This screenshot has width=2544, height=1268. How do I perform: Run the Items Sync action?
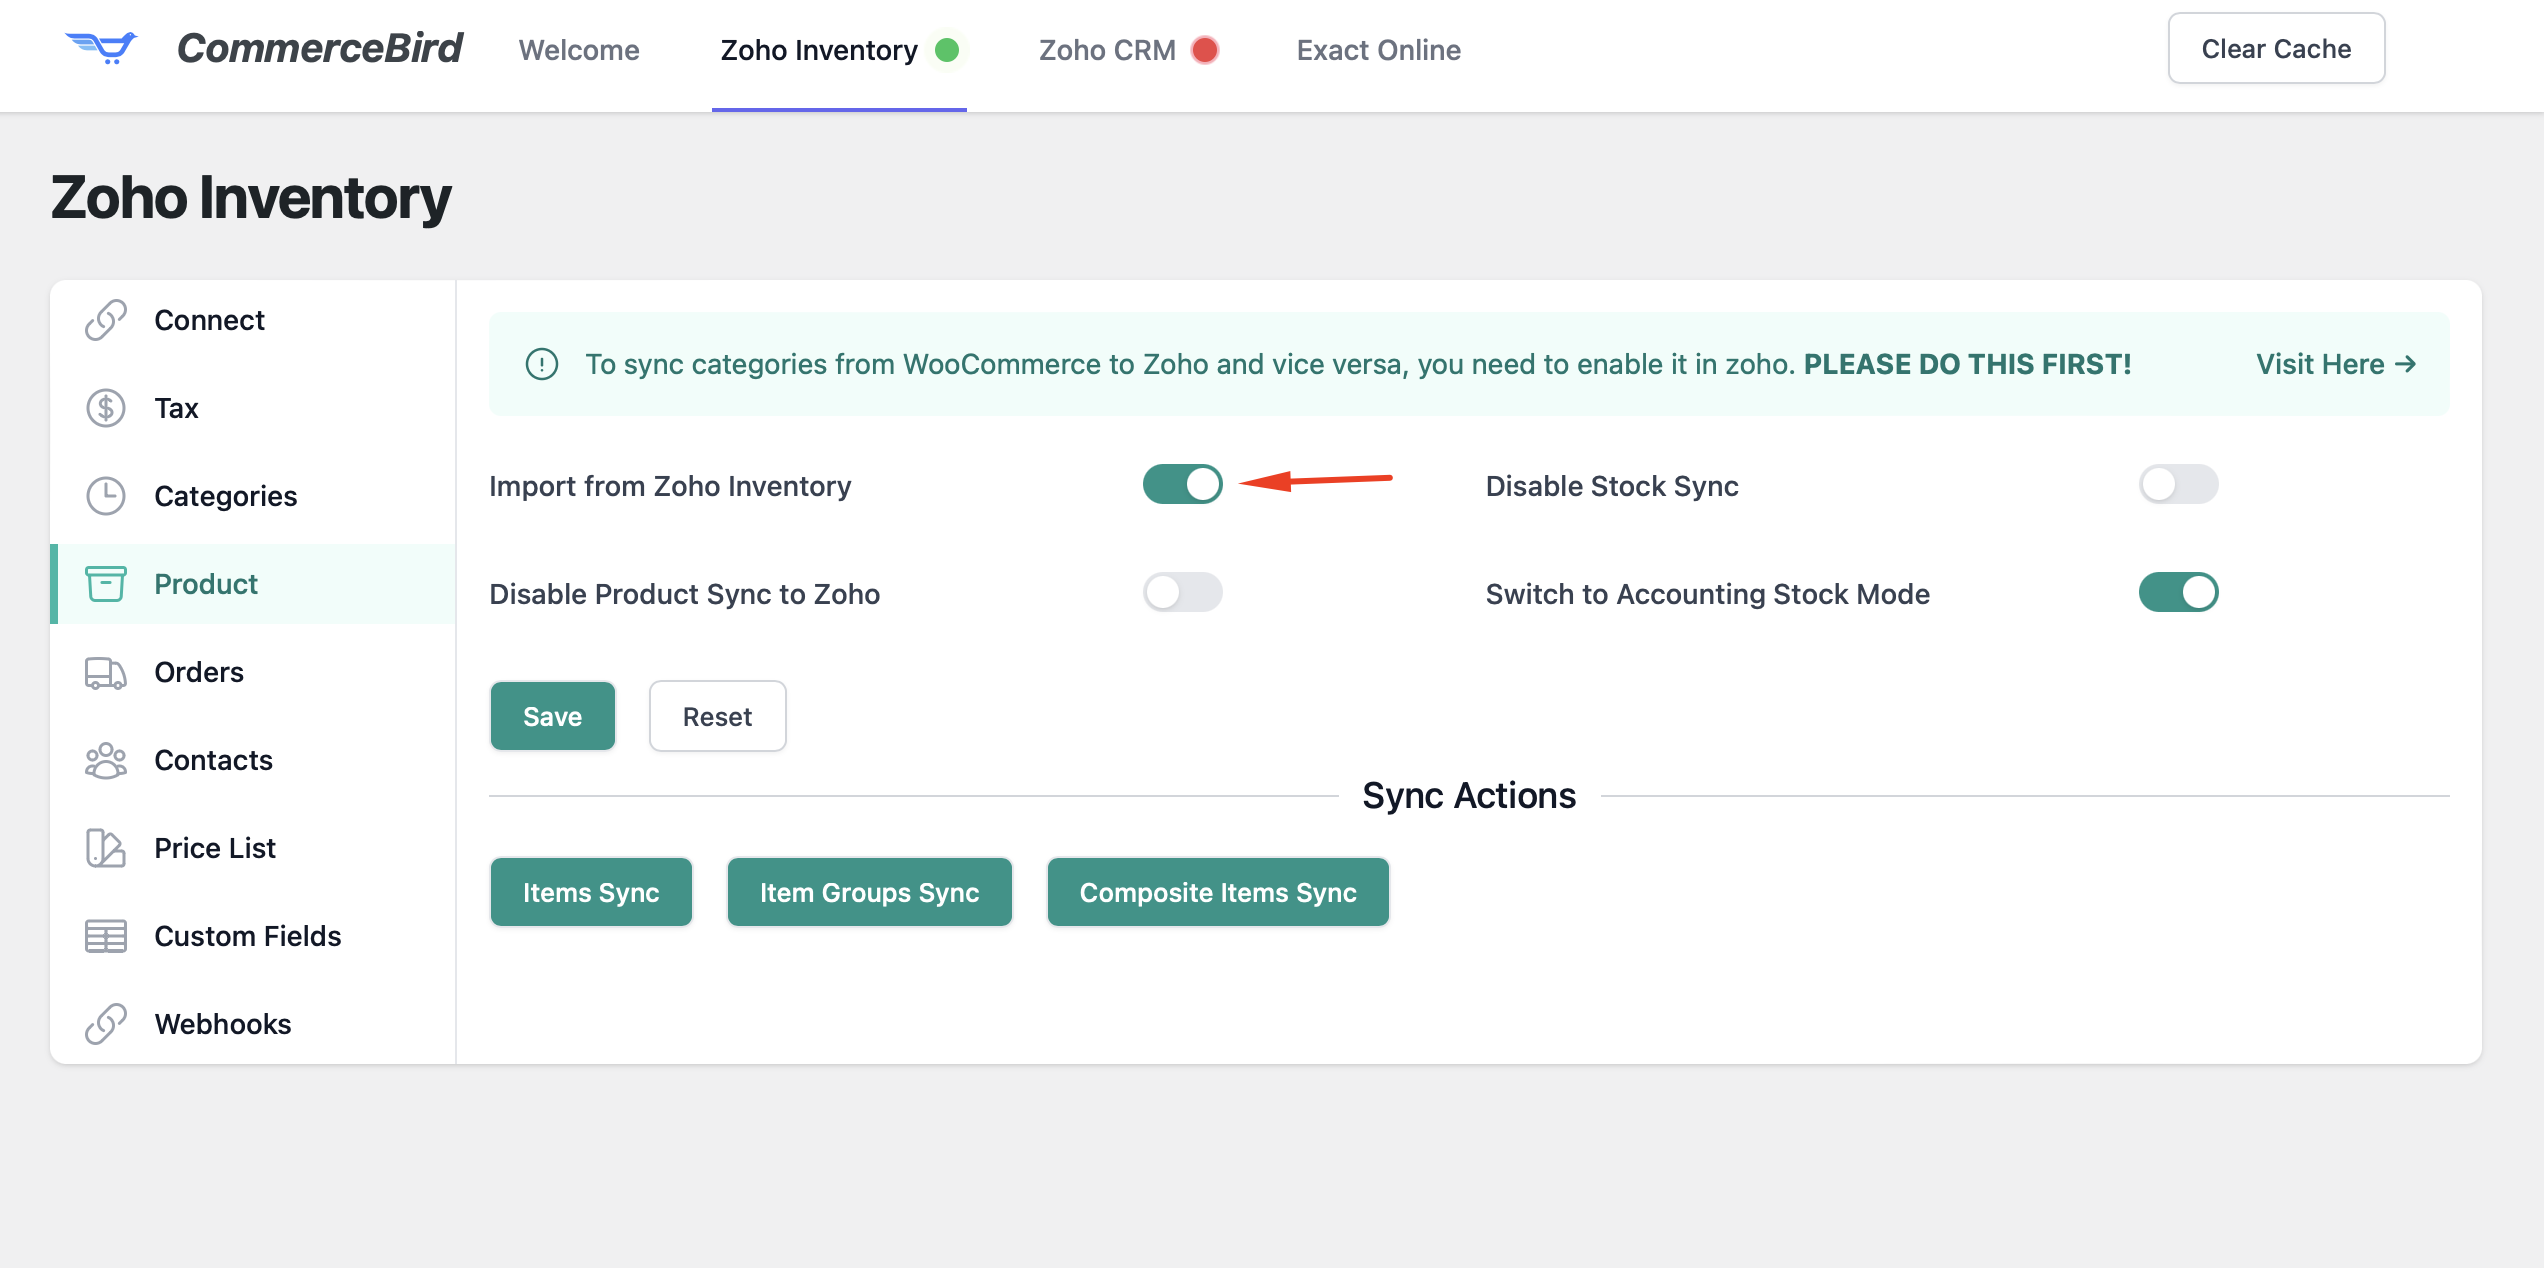click(x=591, y=892)
